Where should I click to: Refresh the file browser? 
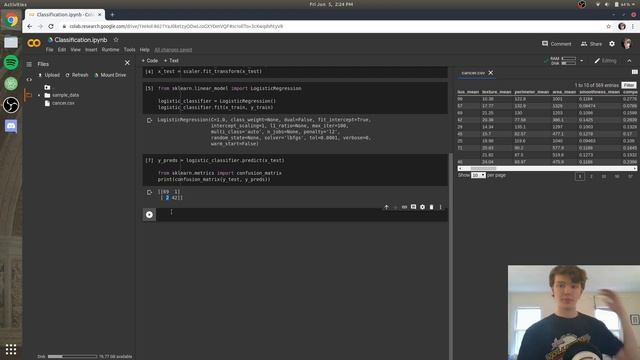[77, 75]
